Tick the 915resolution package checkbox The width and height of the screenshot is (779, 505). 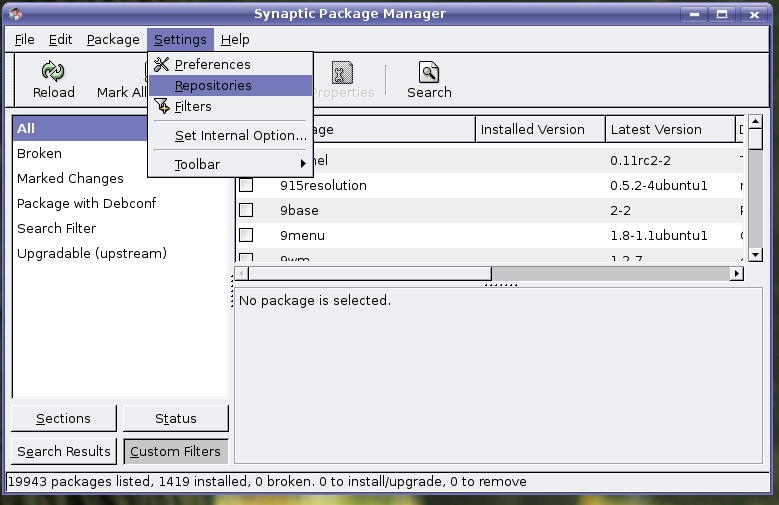246,185
